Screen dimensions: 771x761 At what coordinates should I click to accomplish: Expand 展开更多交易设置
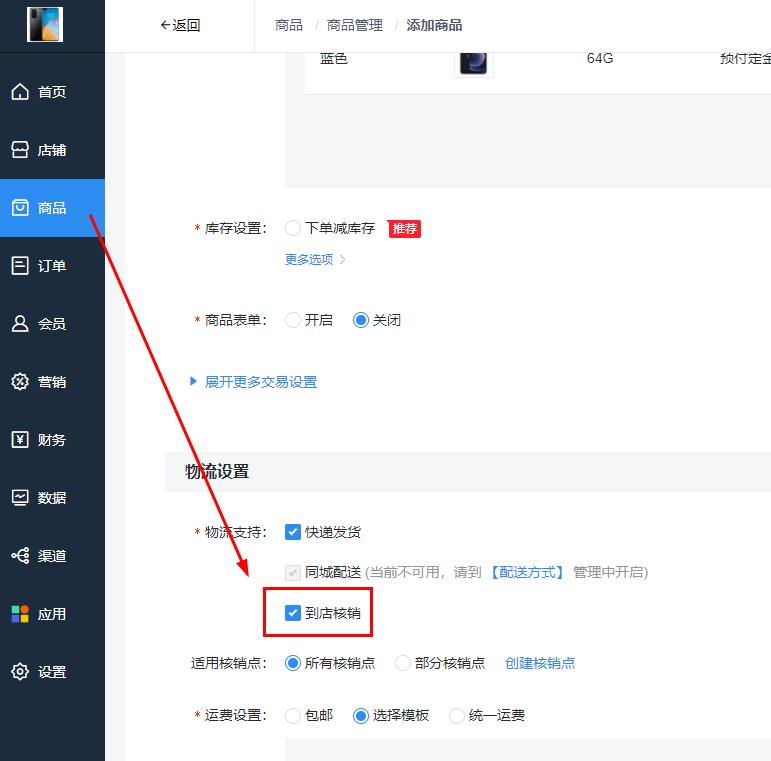coord(253,382)
